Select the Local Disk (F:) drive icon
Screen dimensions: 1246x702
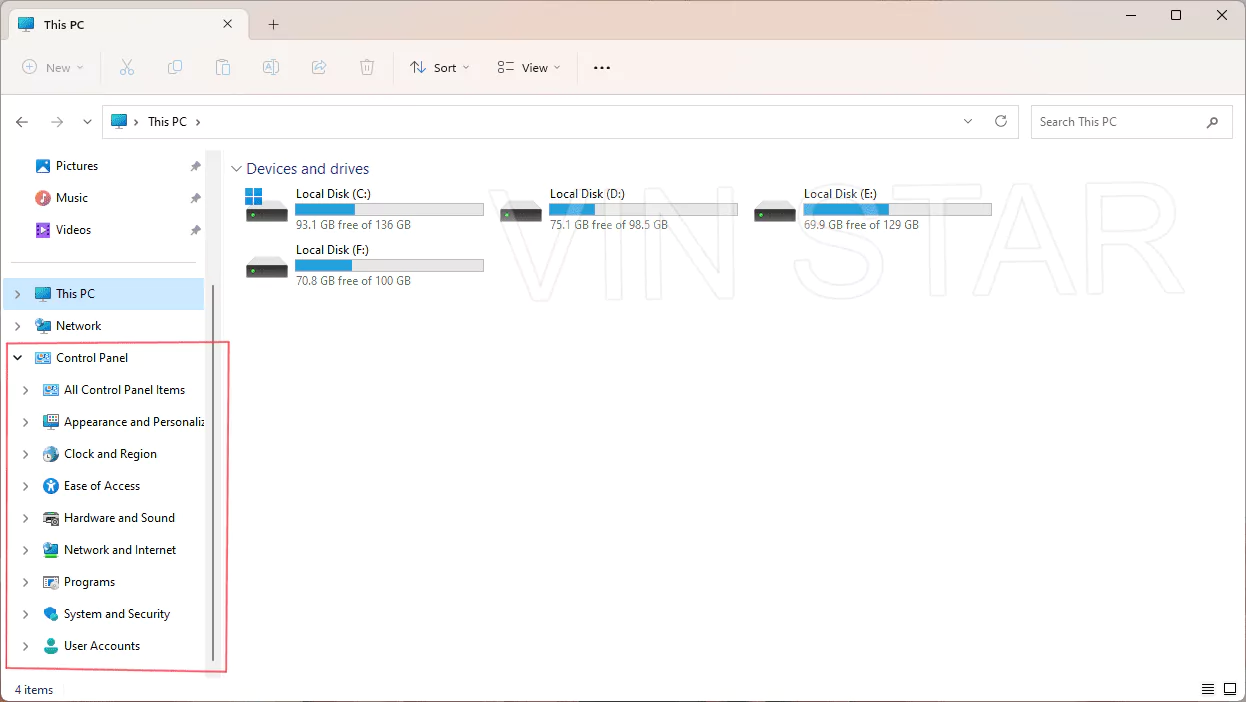pyautogui.click(x=267, y=266)
